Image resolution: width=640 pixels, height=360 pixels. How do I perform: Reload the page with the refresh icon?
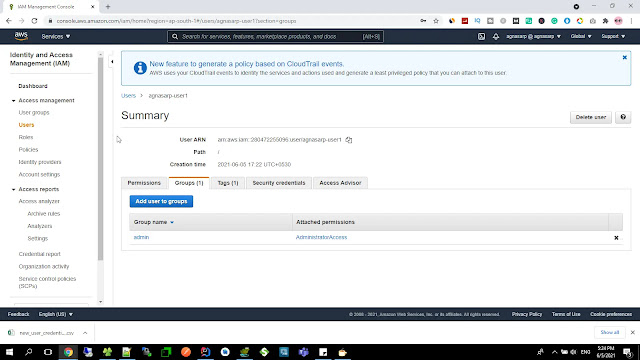coord(34,21)
